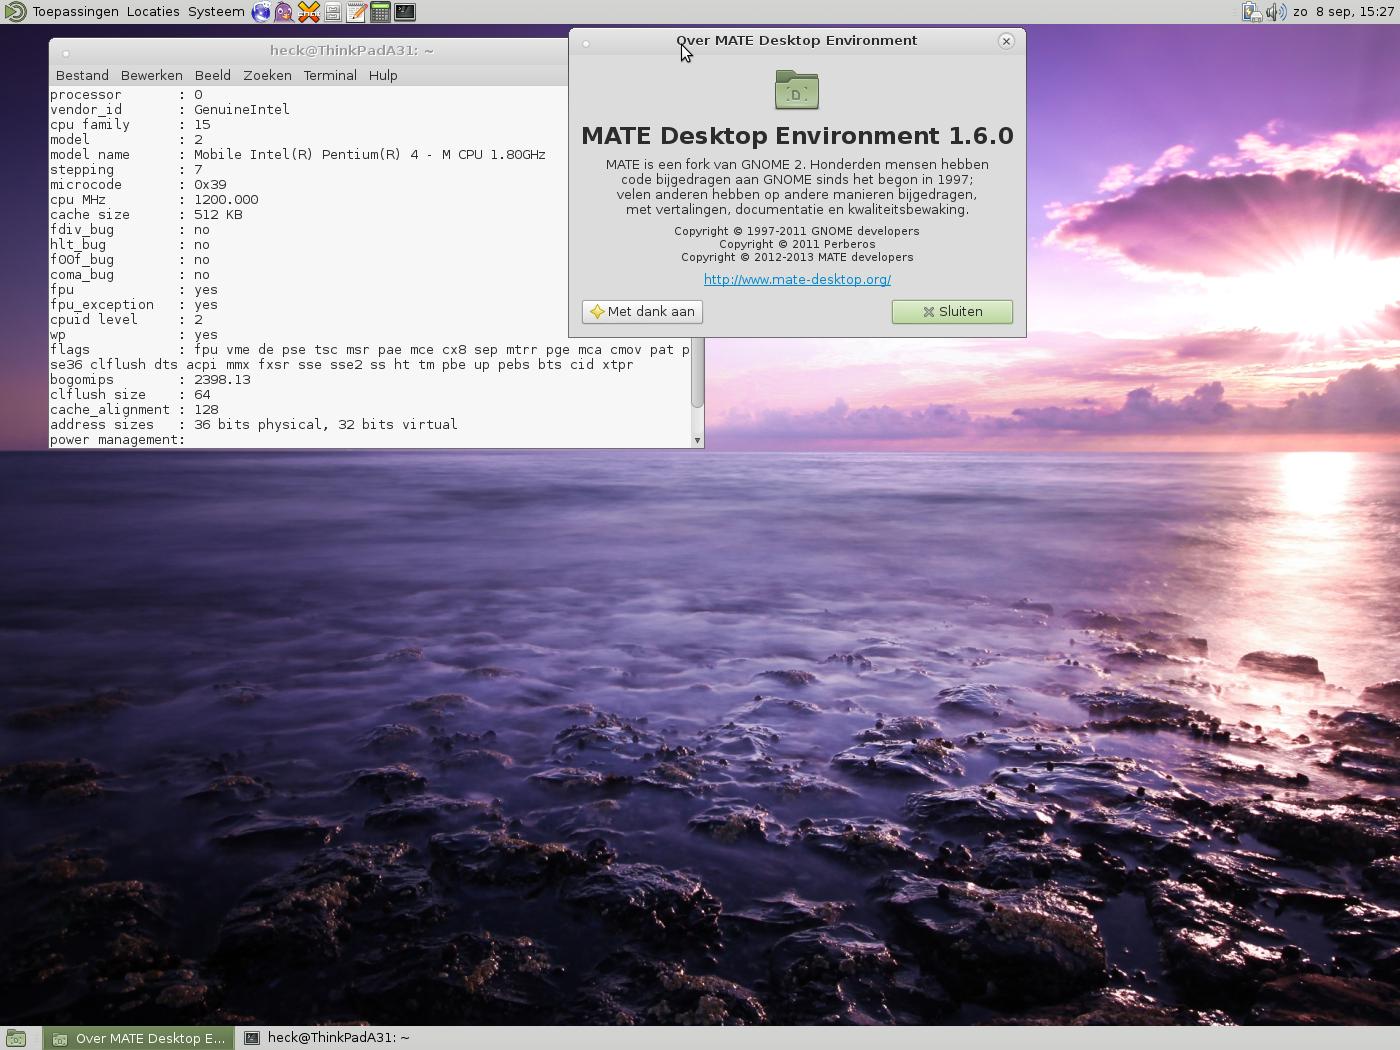Click the Met dank aan button

coord(642,312)
